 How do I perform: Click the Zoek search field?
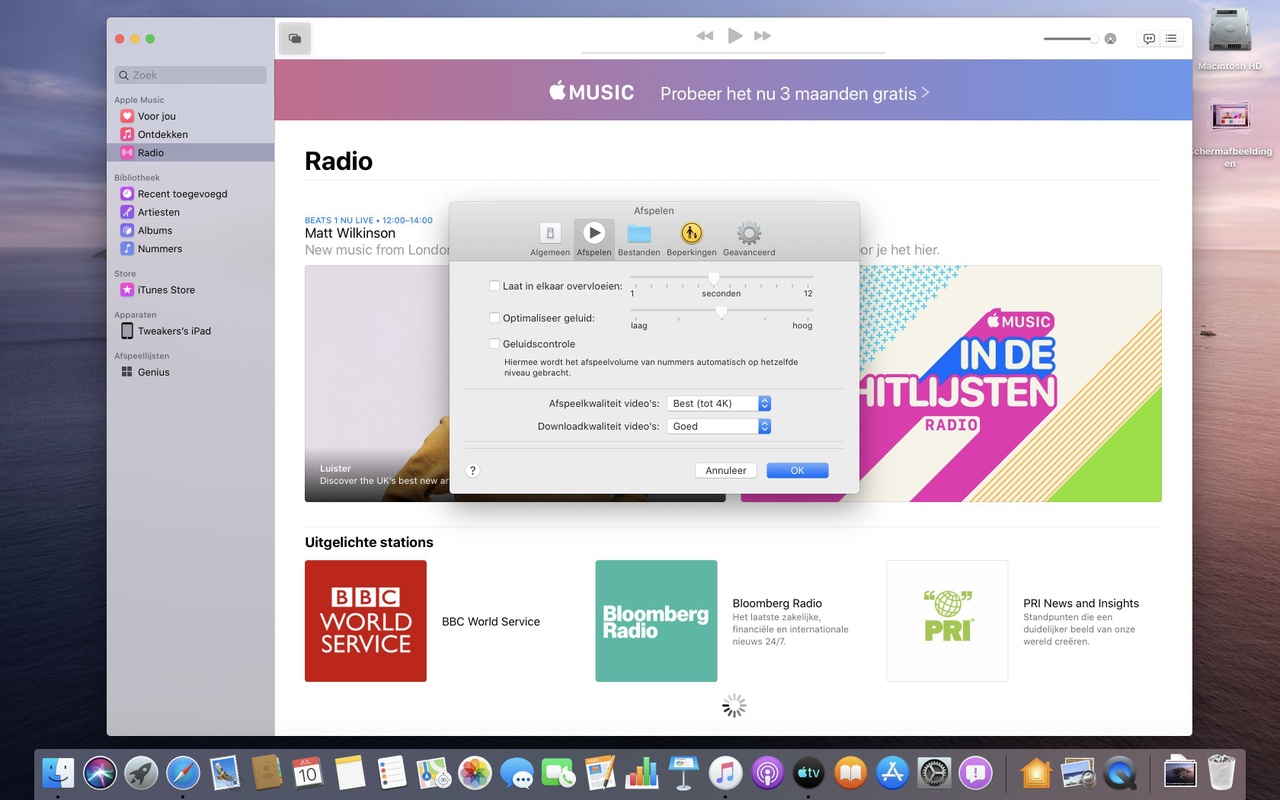(190, 75)
